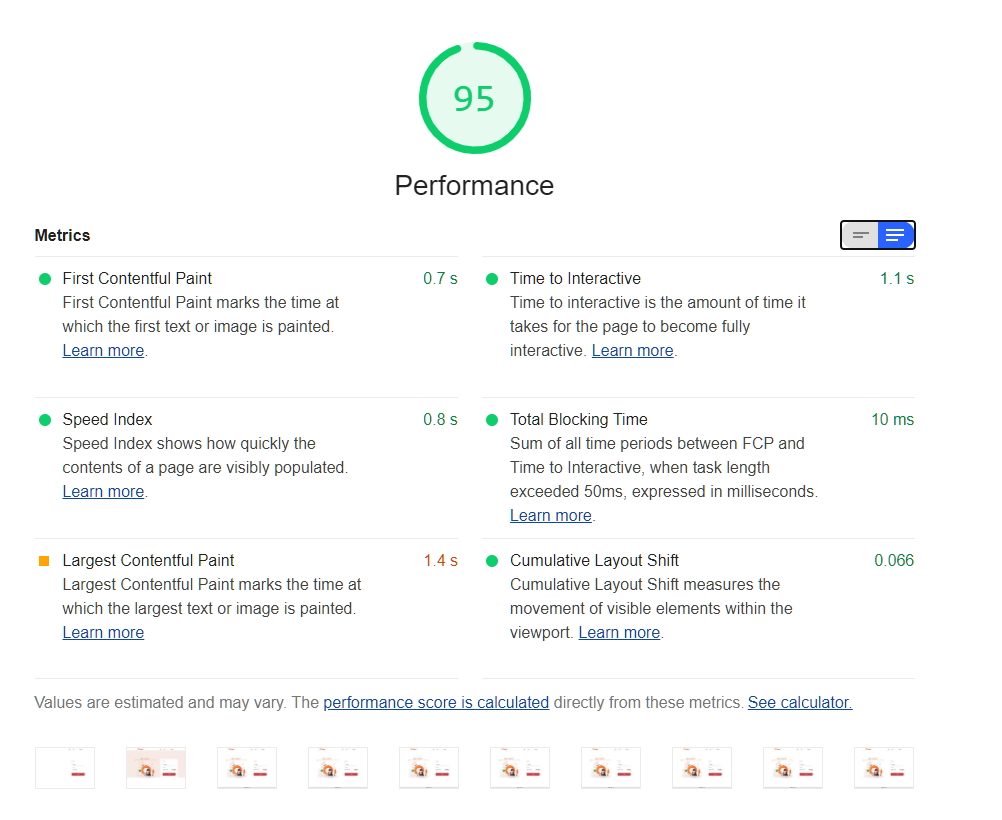Select the first filmstrip thumbnail
Screen dimensions: 1002x820
[x=65, y=768]
